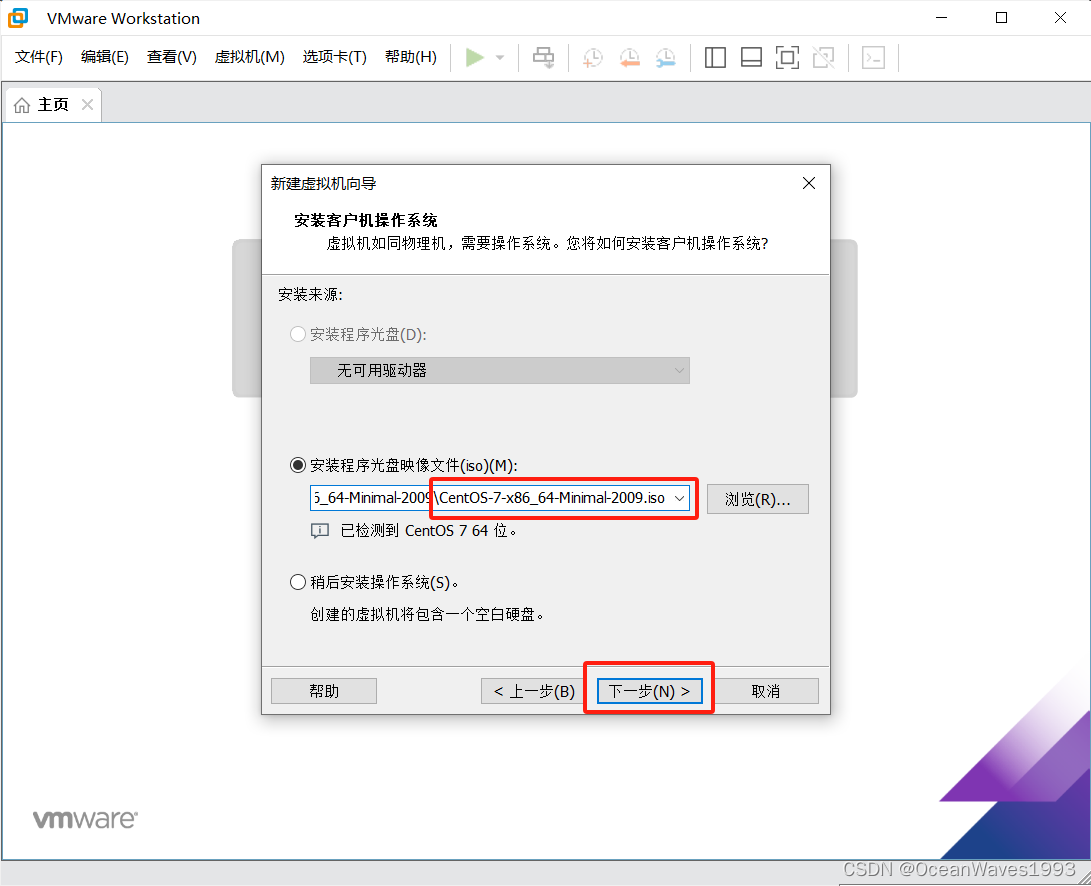Open the 文件(F) menu
The width and height of the screenshot is (1091, 886).
point(39,57)
